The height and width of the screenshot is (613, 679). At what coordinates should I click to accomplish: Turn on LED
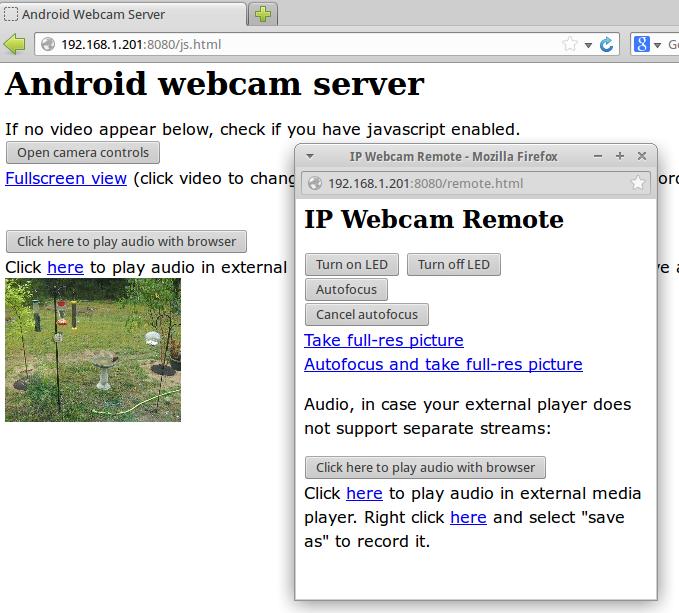[352, 265]
